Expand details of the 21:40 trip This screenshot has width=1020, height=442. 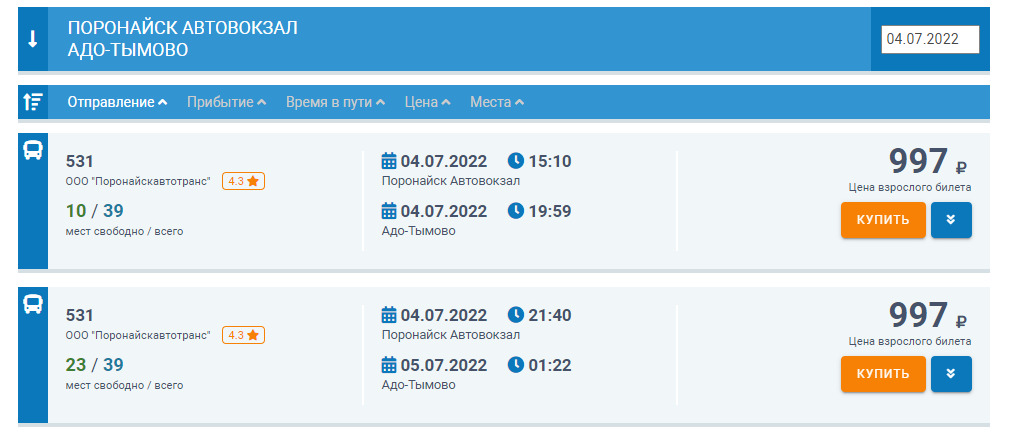coord(951,374)
